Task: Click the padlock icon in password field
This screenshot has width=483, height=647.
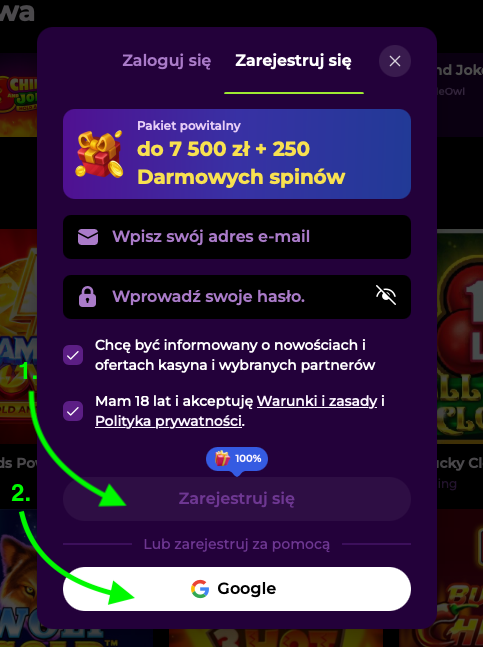Action: pyautogui.click(x=87, y=297)
